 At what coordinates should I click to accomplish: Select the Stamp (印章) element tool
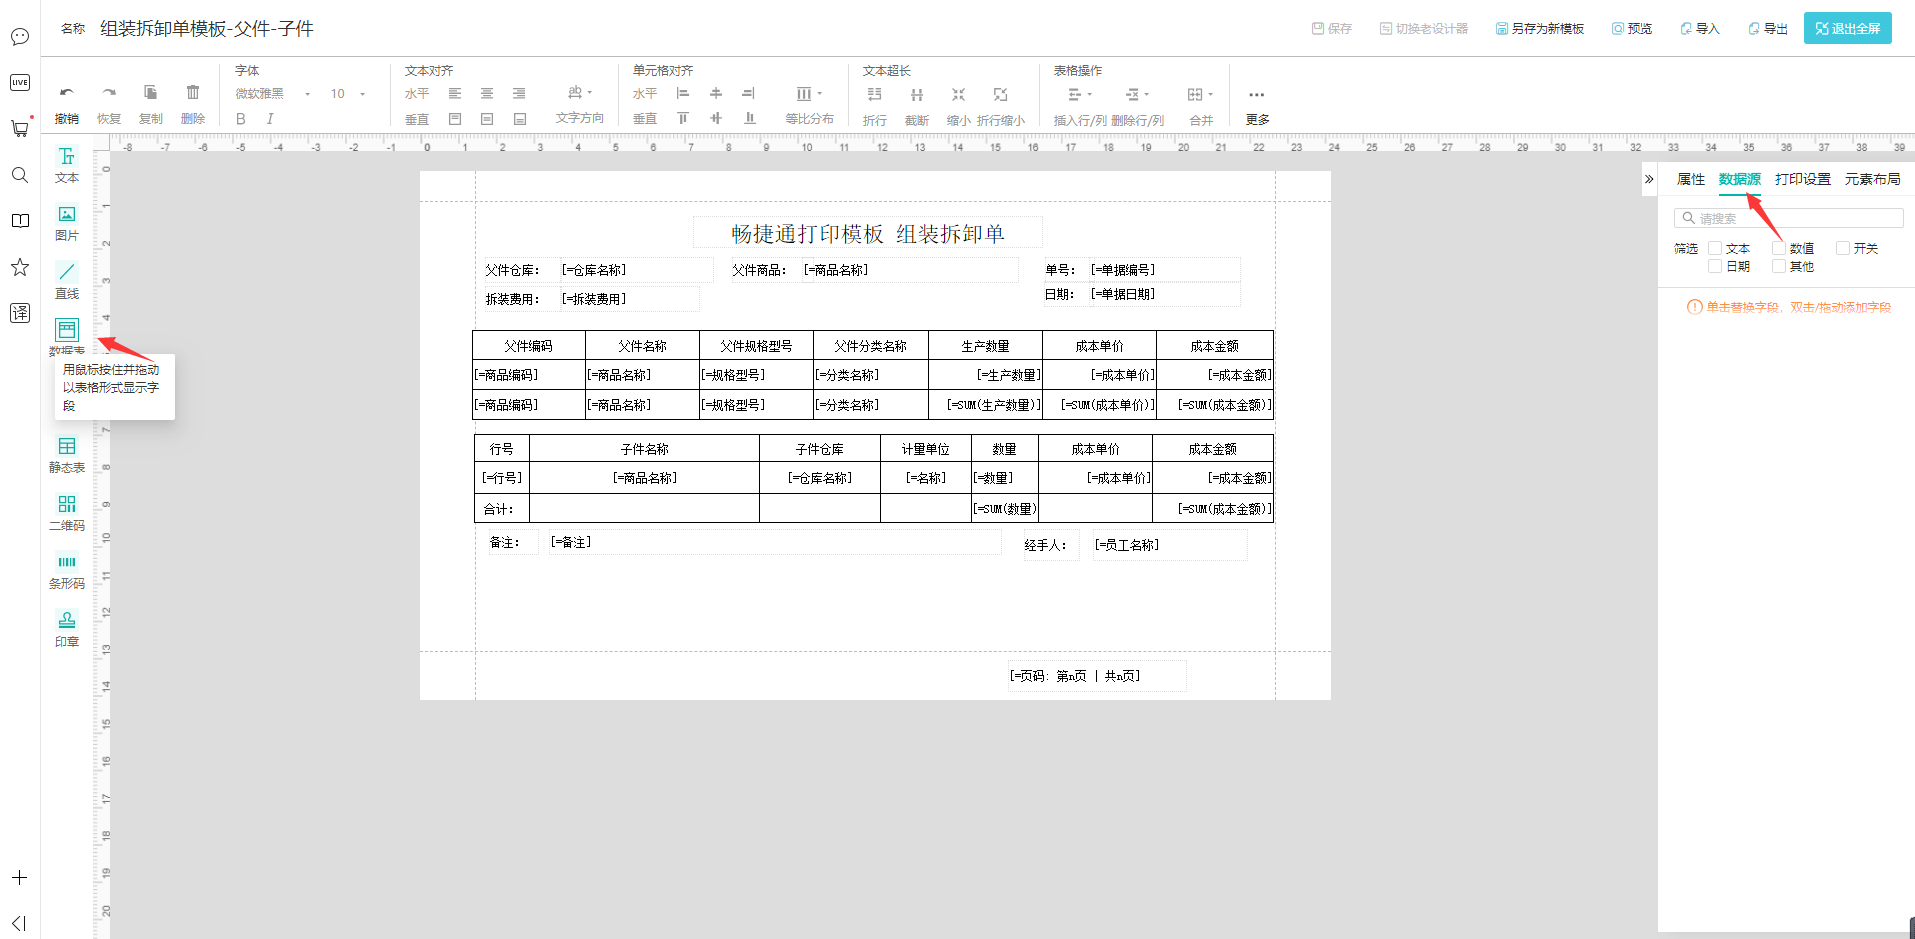point(67,629)
